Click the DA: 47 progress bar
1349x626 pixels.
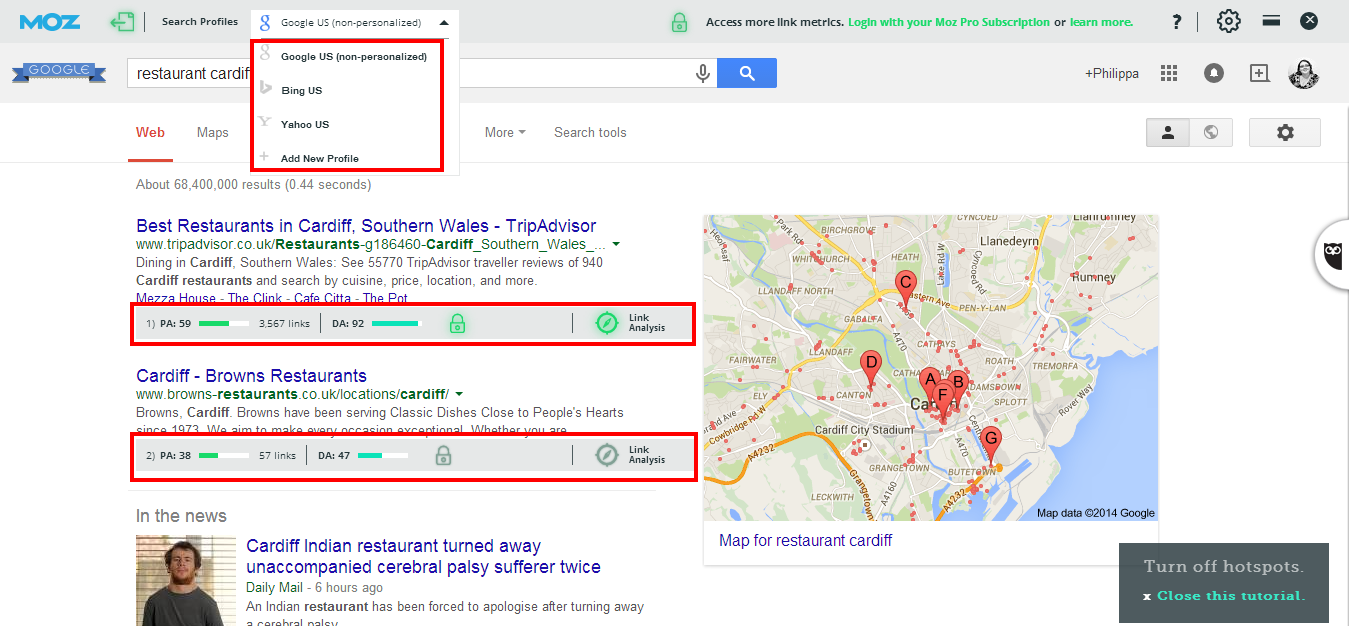click(x=383, y=455)
